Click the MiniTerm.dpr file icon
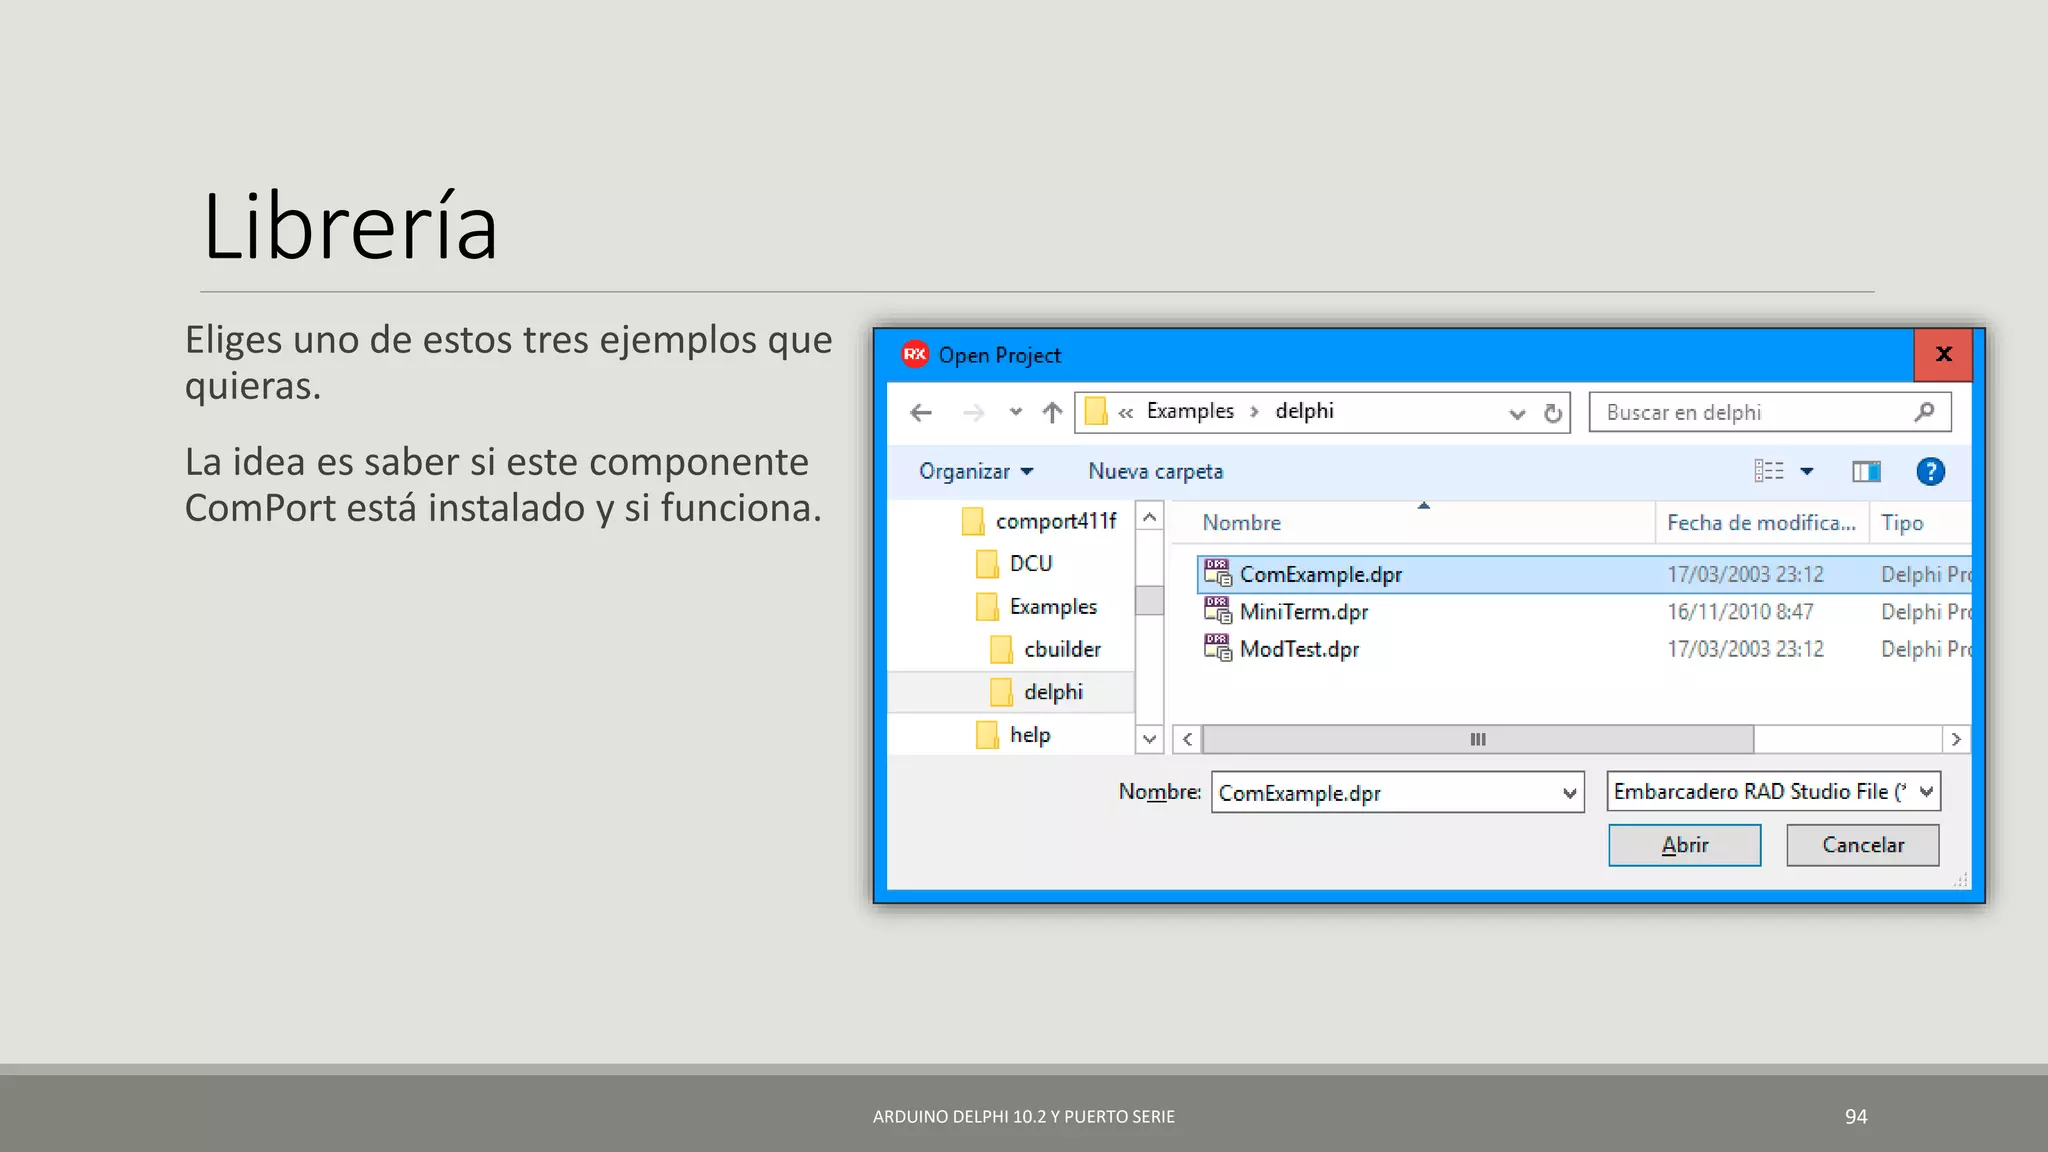 click(x=1217, y=611)
